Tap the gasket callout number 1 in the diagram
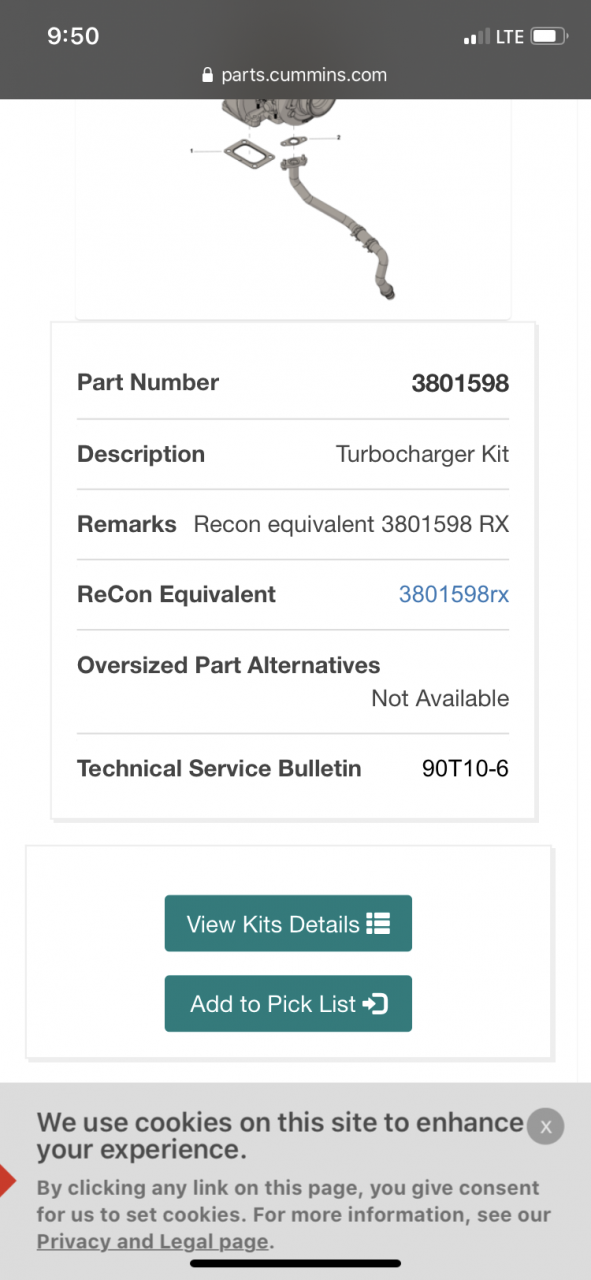The height and width of the screenshot is (1280, 591). pyautogui.click(x=191, y=151)
